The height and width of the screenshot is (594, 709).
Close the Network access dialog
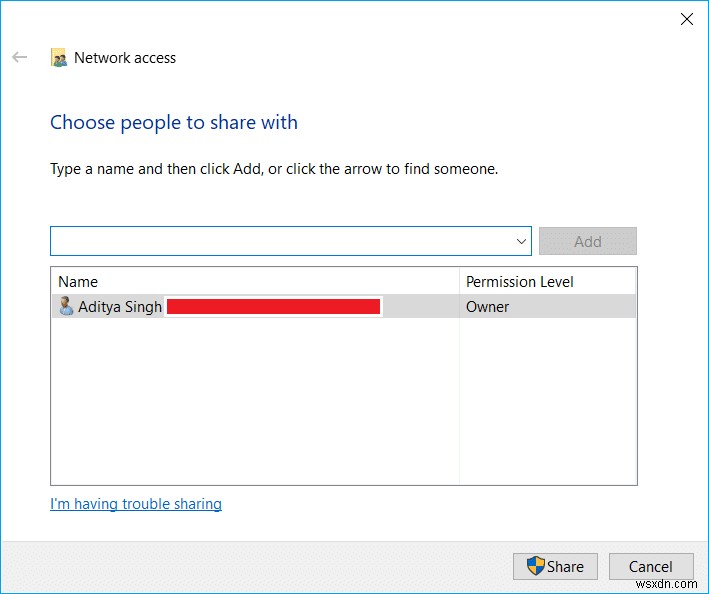coord(686,19)
